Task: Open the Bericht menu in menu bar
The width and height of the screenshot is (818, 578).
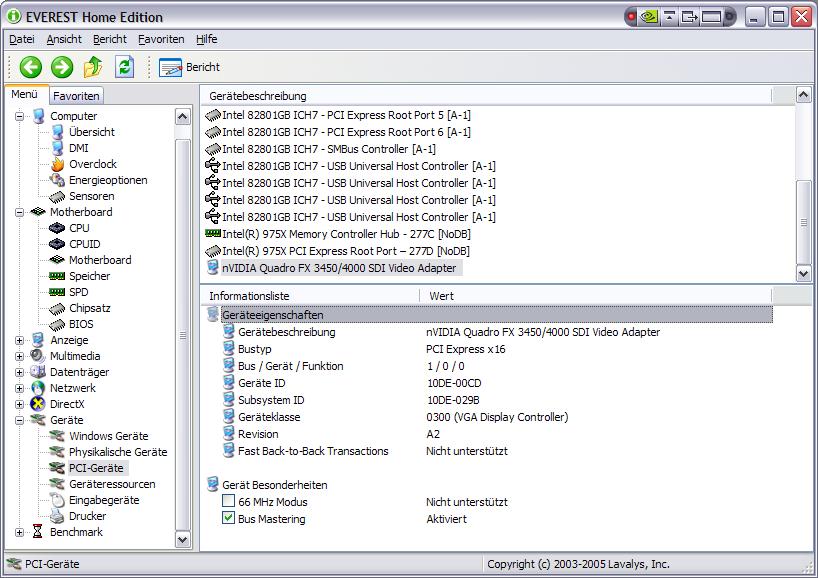Action: (x=110, y=39)
